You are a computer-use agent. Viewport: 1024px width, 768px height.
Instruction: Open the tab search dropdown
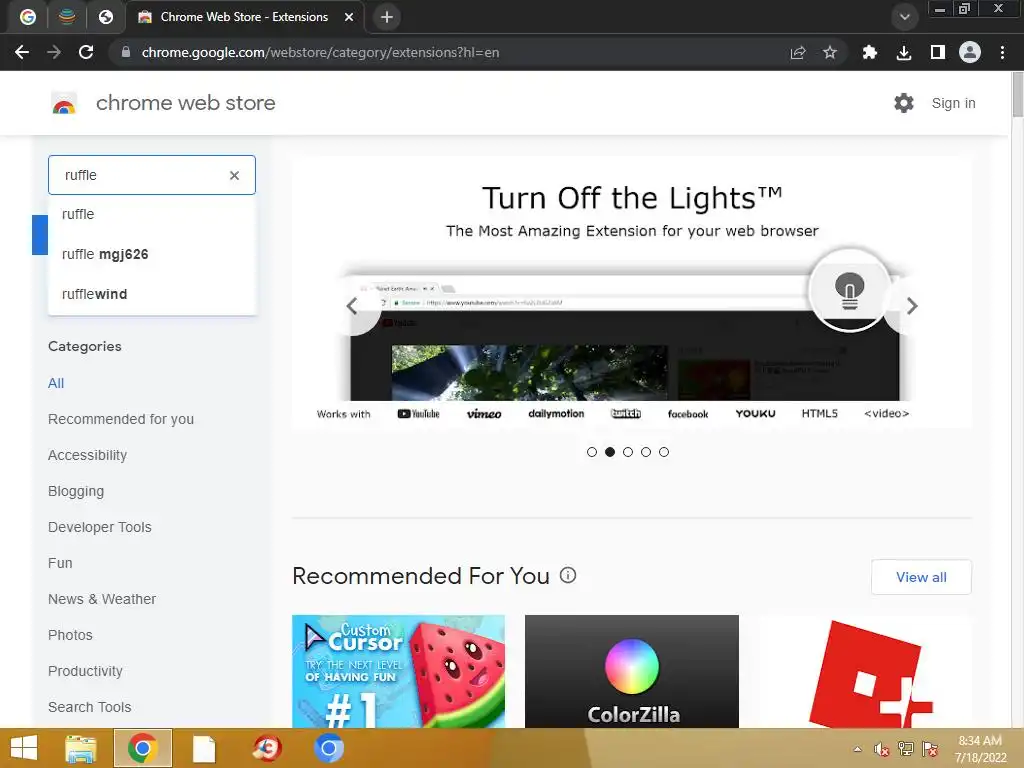[904, 17]
